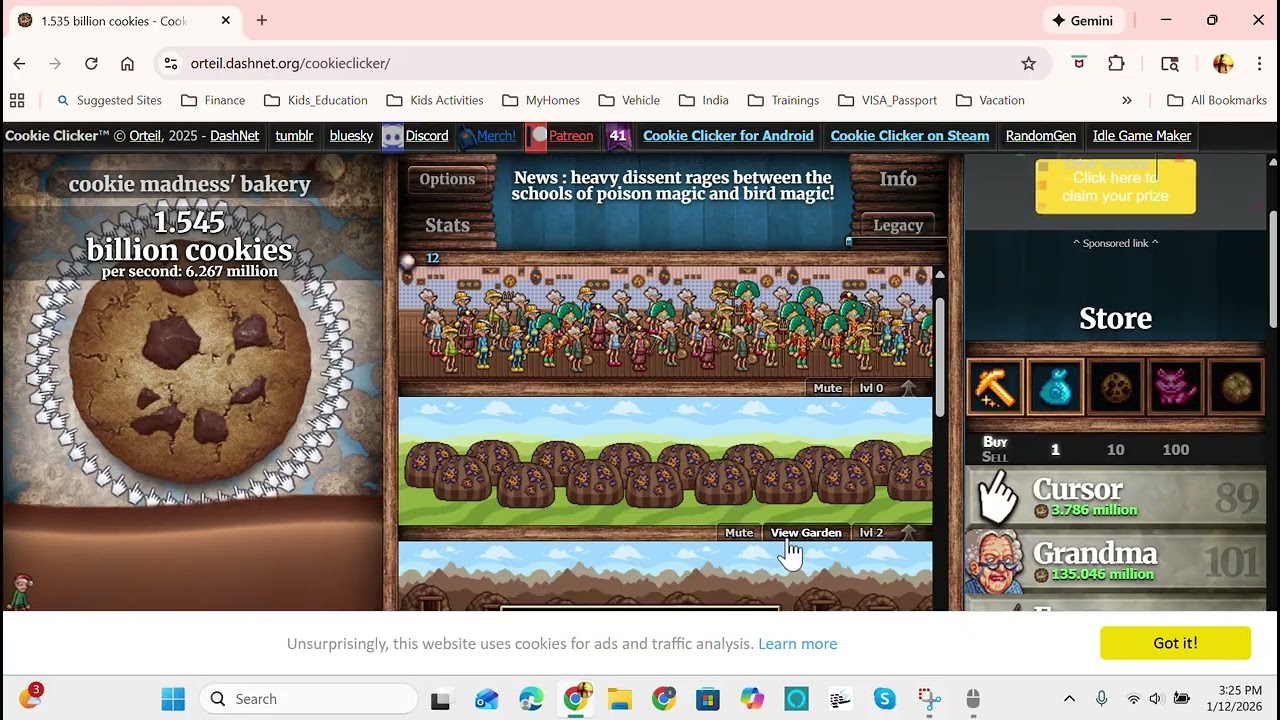Image resolution: width=1280 pixels, height=720 pixels.
Task: Switch store mode to Buy
Action: [x=995, y=441]
